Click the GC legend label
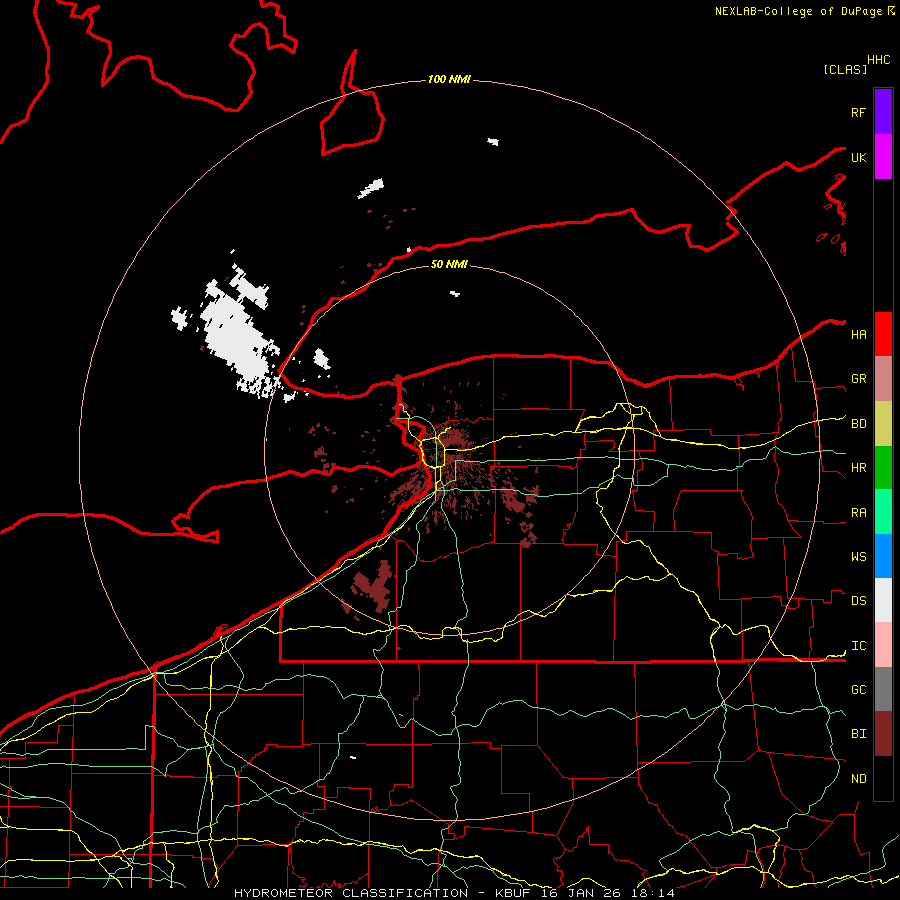The image size is (900, 900). (858, 690)
